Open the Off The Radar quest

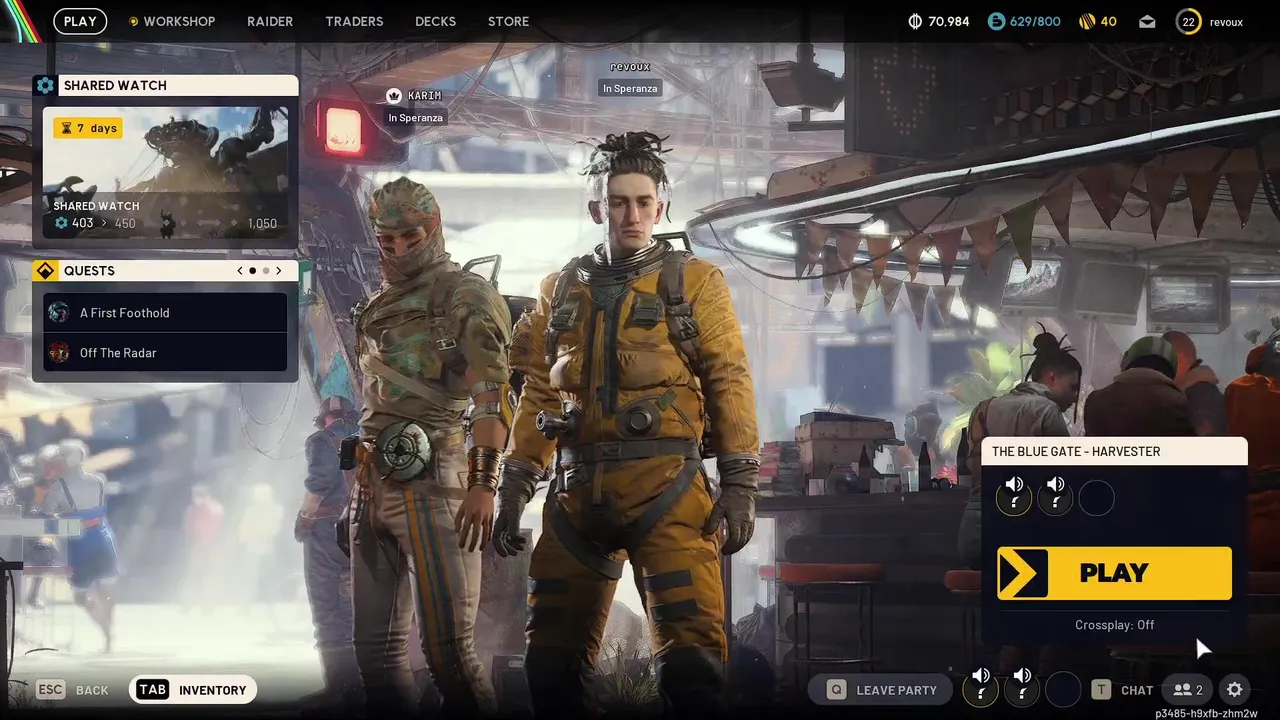pos(165,352)
